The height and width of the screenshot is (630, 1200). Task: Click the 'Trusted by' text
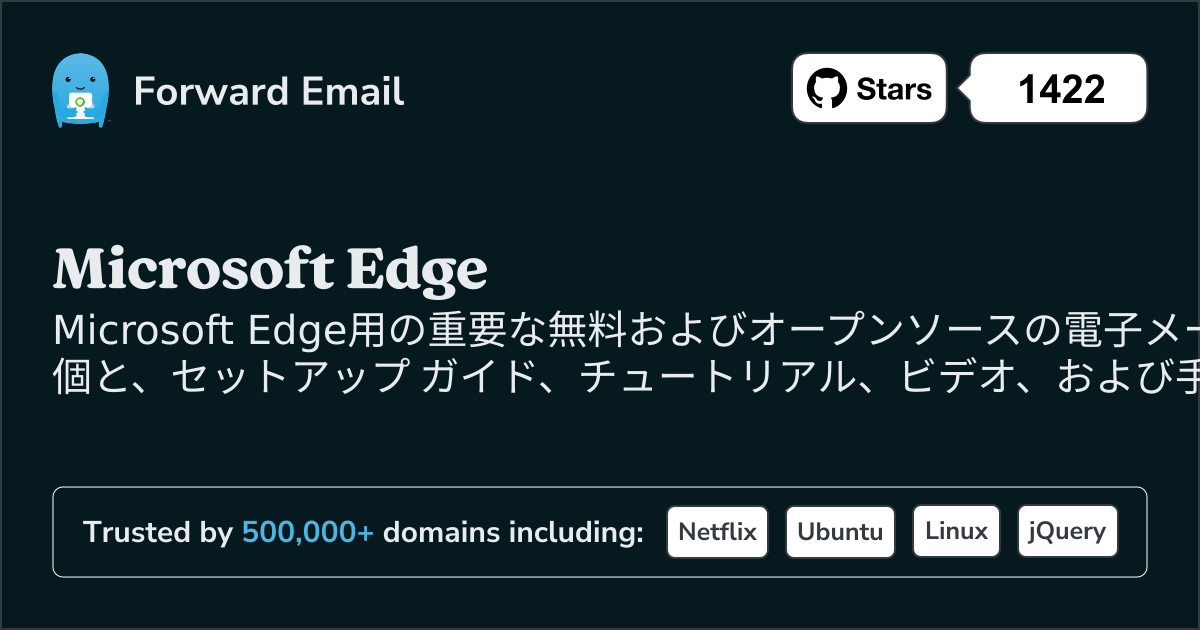point(158,533)
